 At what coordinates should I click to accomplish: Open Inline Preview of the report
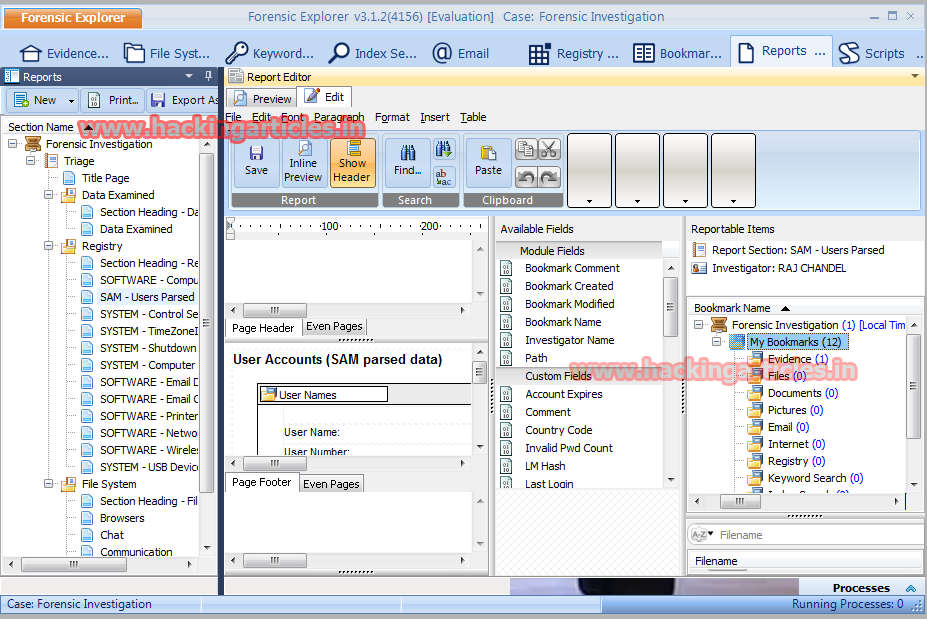303,162
